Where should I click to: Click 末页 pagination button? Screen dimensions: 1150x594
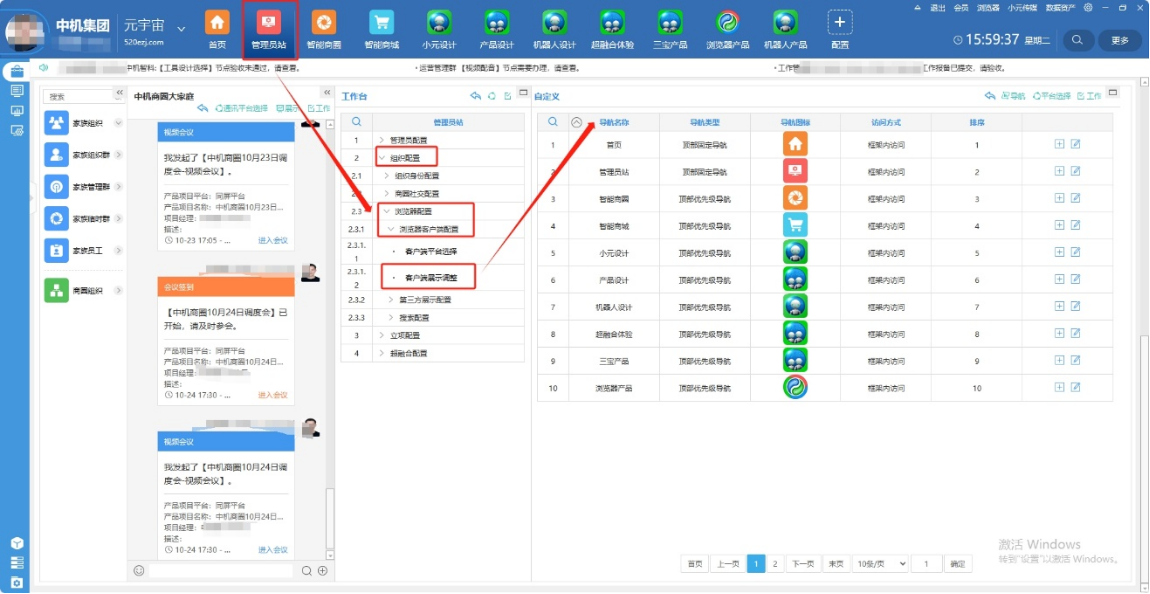point(836,563)
